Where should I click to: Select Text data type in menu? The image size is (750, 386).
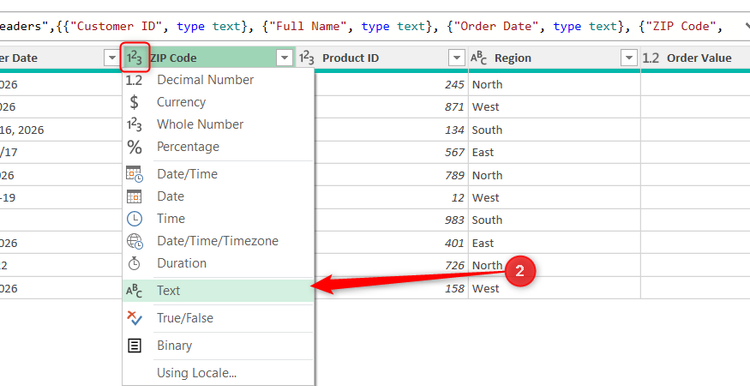tap(219, 290)
